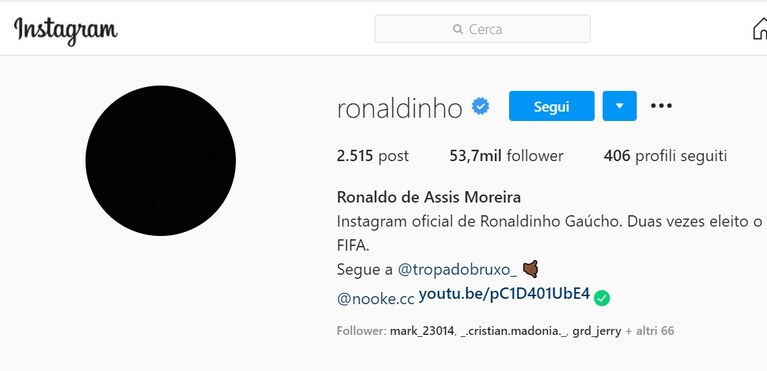Open follower _.cristian.madonia._'s profile
The width and height of the screenshot is (767, 371).
click(514, 331)
